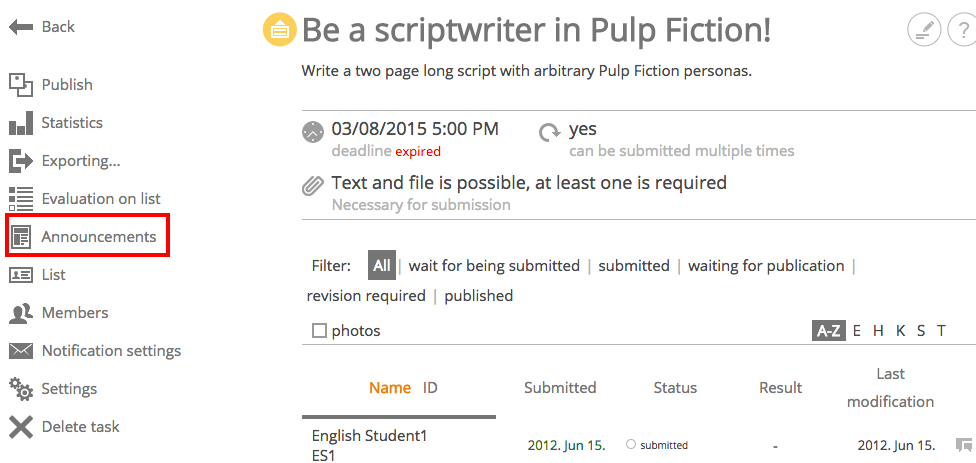Select the All filter
The width and height of the screenshot is (976, 463).
click(382, 266)
